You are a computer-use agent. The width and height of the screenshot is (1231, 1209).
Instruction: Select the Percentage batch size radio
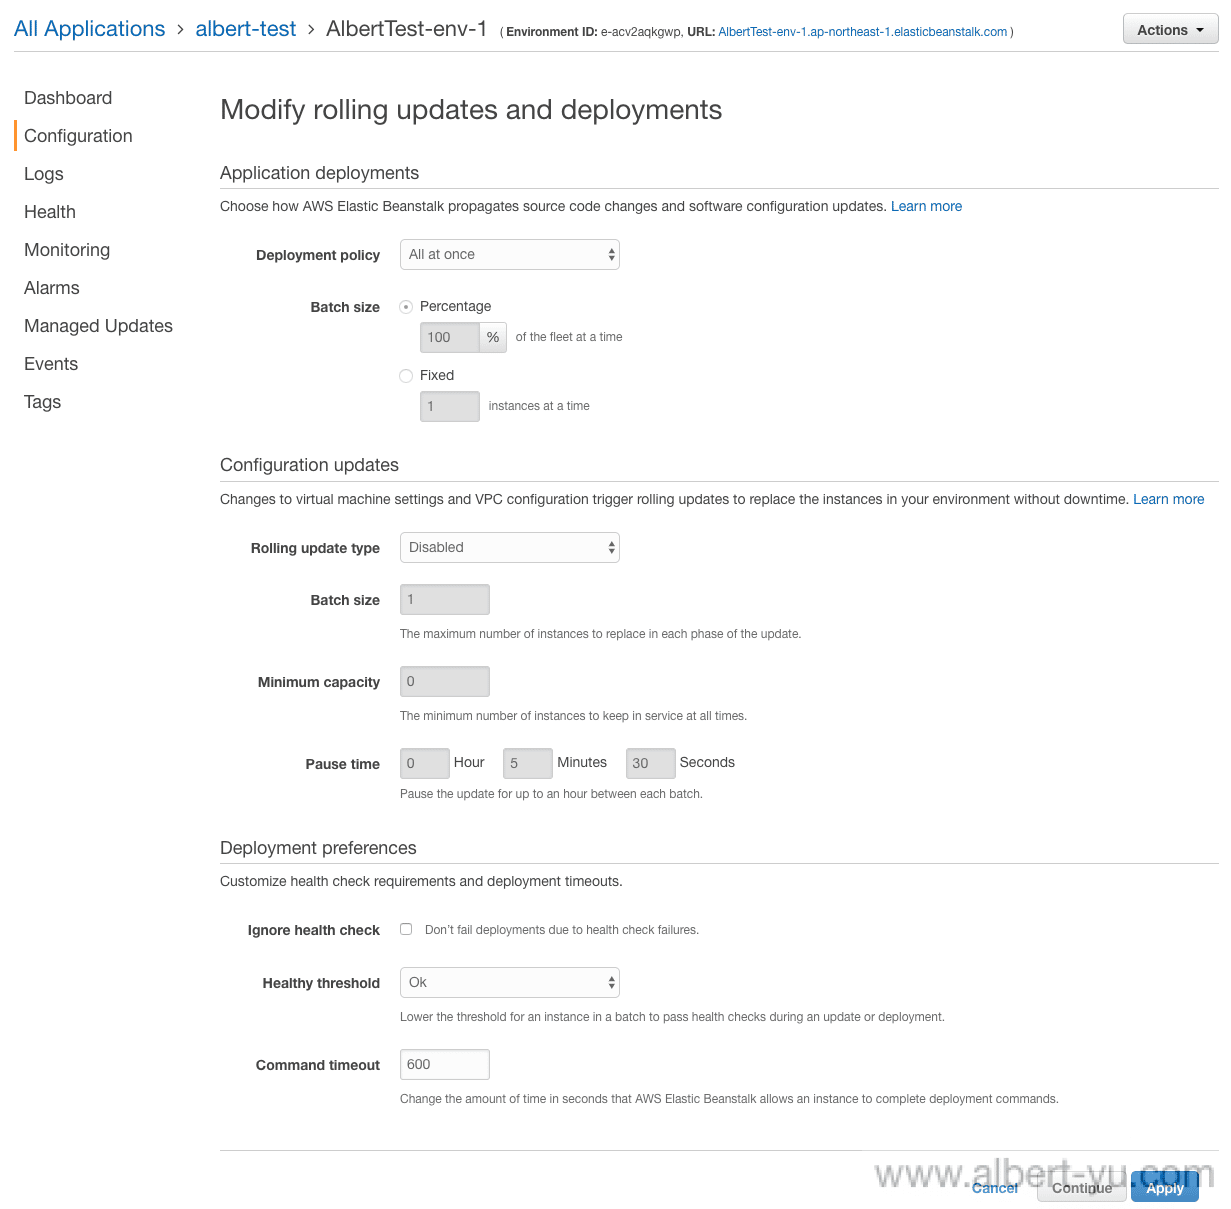(406, 307)
